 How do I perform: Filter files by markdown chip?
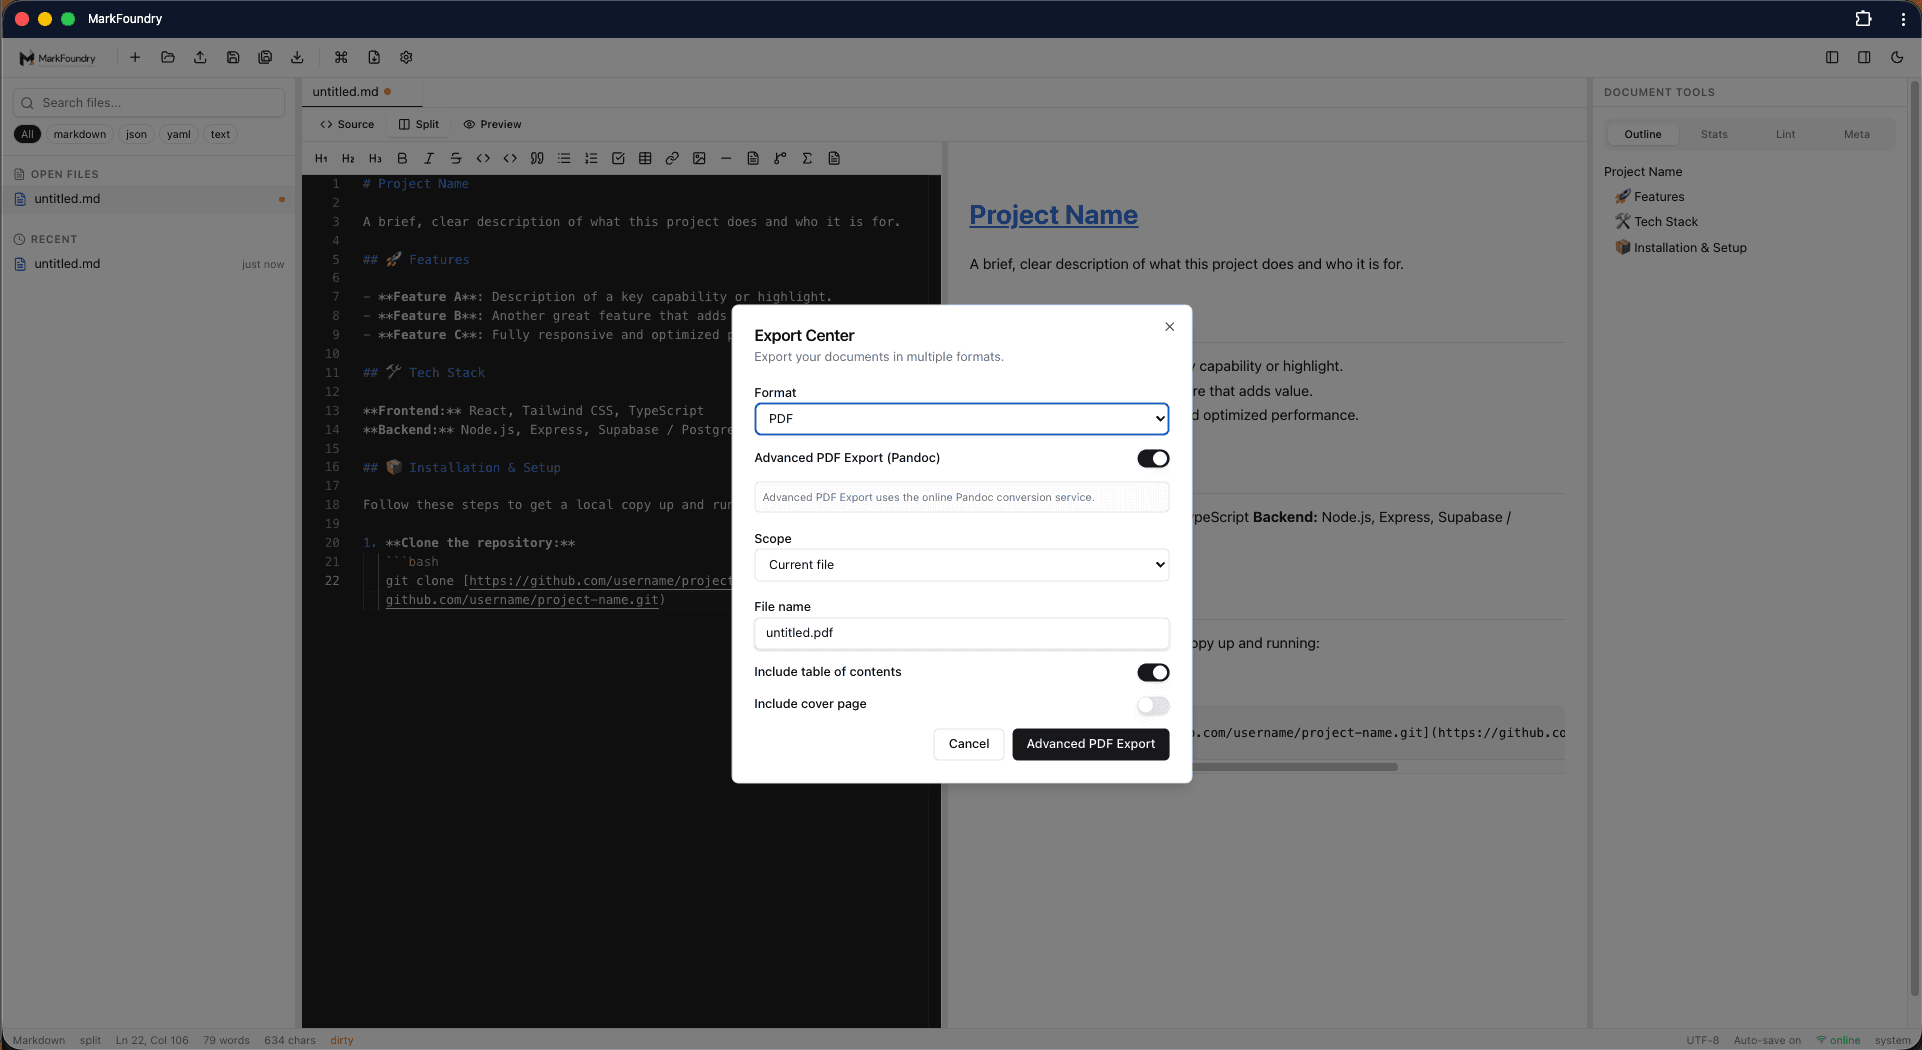(80, 134)
